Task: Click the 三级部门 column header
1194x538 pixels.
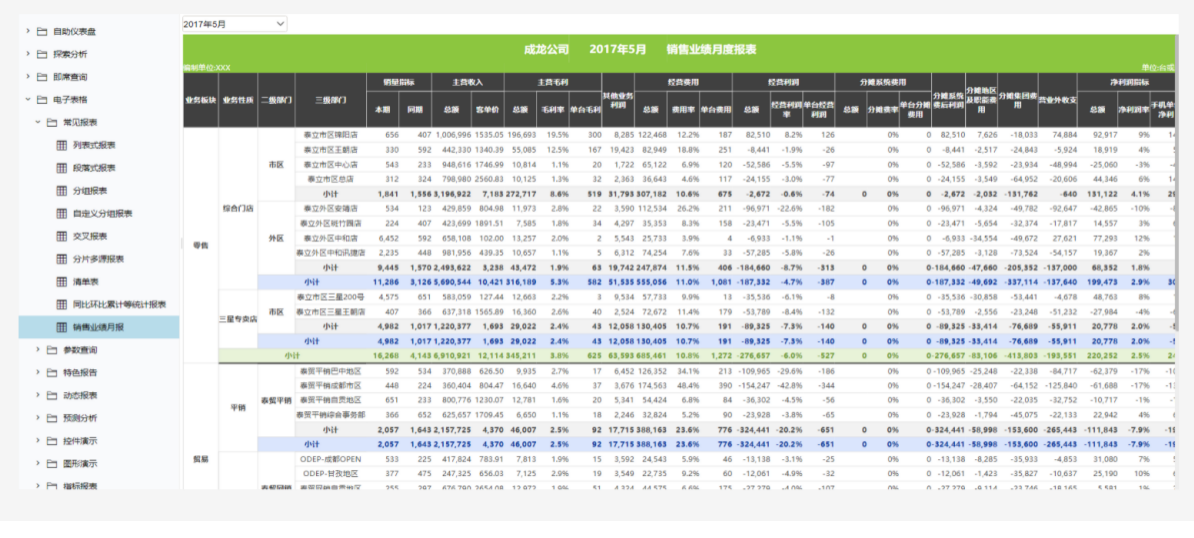Action: coord(330,100)
